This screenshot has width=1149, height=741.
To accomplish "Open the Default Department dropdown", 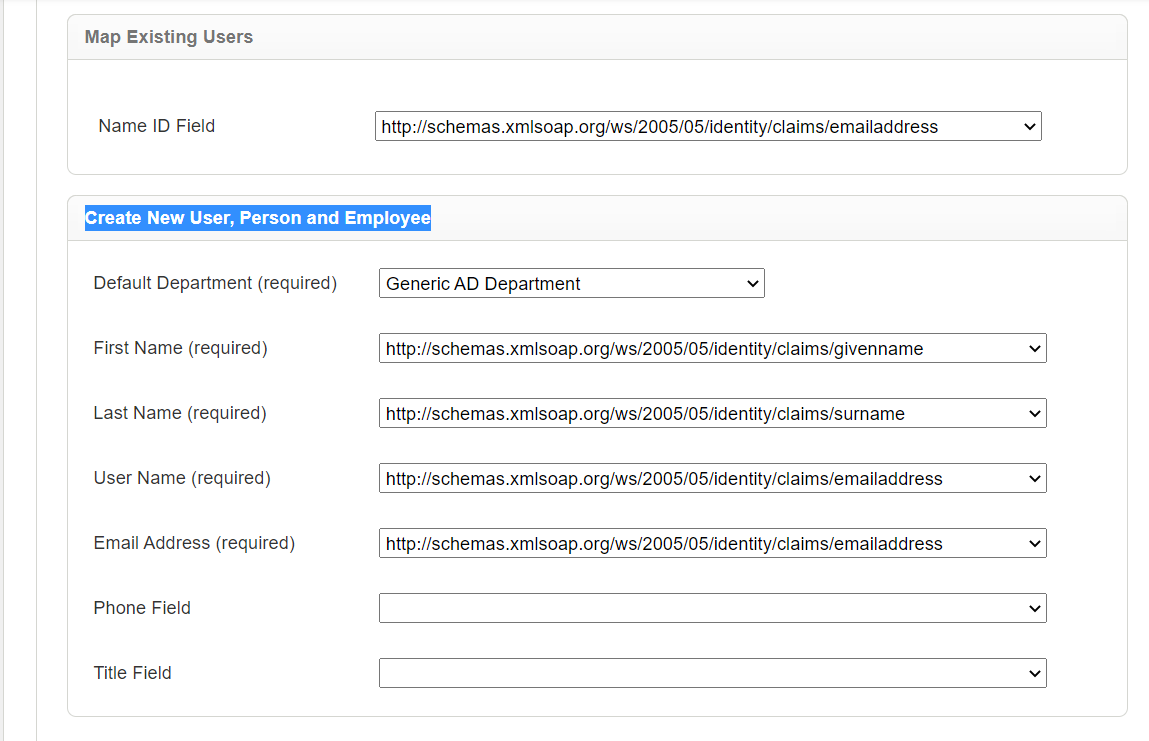I will tap(572, 283).
